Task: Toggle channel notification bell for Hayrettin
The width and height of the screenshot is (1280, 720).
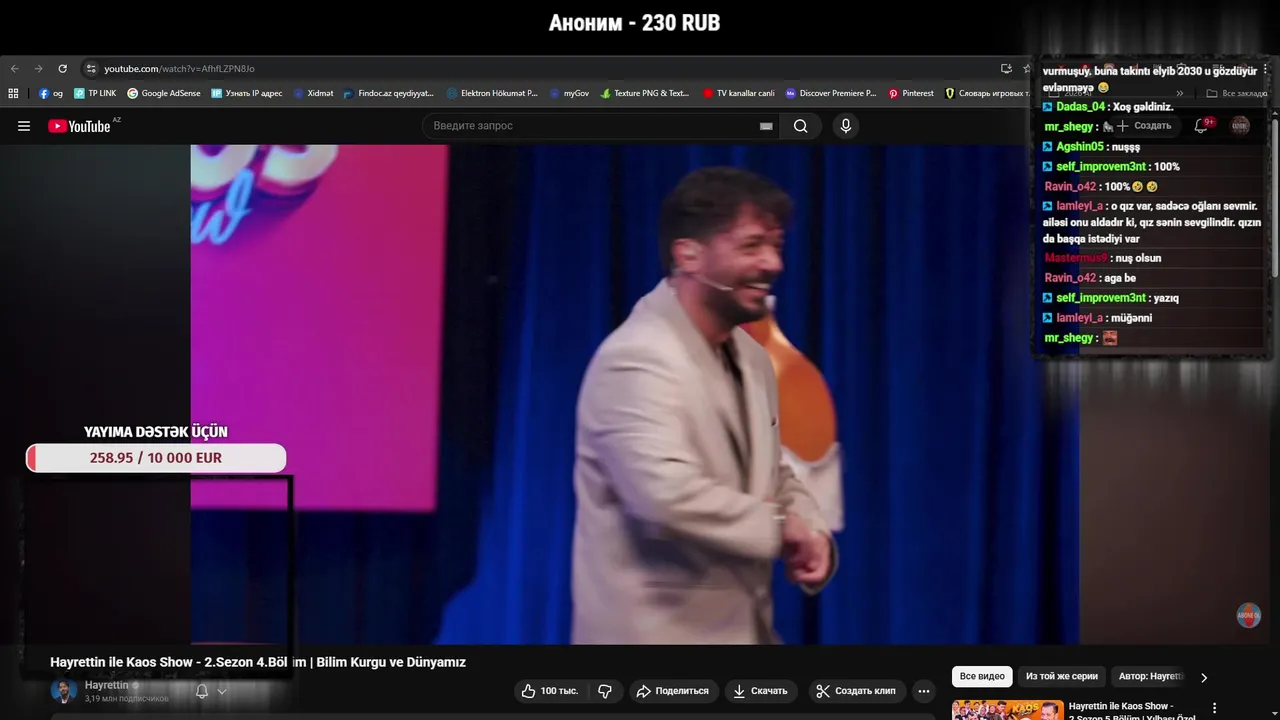Action: tap(202, 691)
